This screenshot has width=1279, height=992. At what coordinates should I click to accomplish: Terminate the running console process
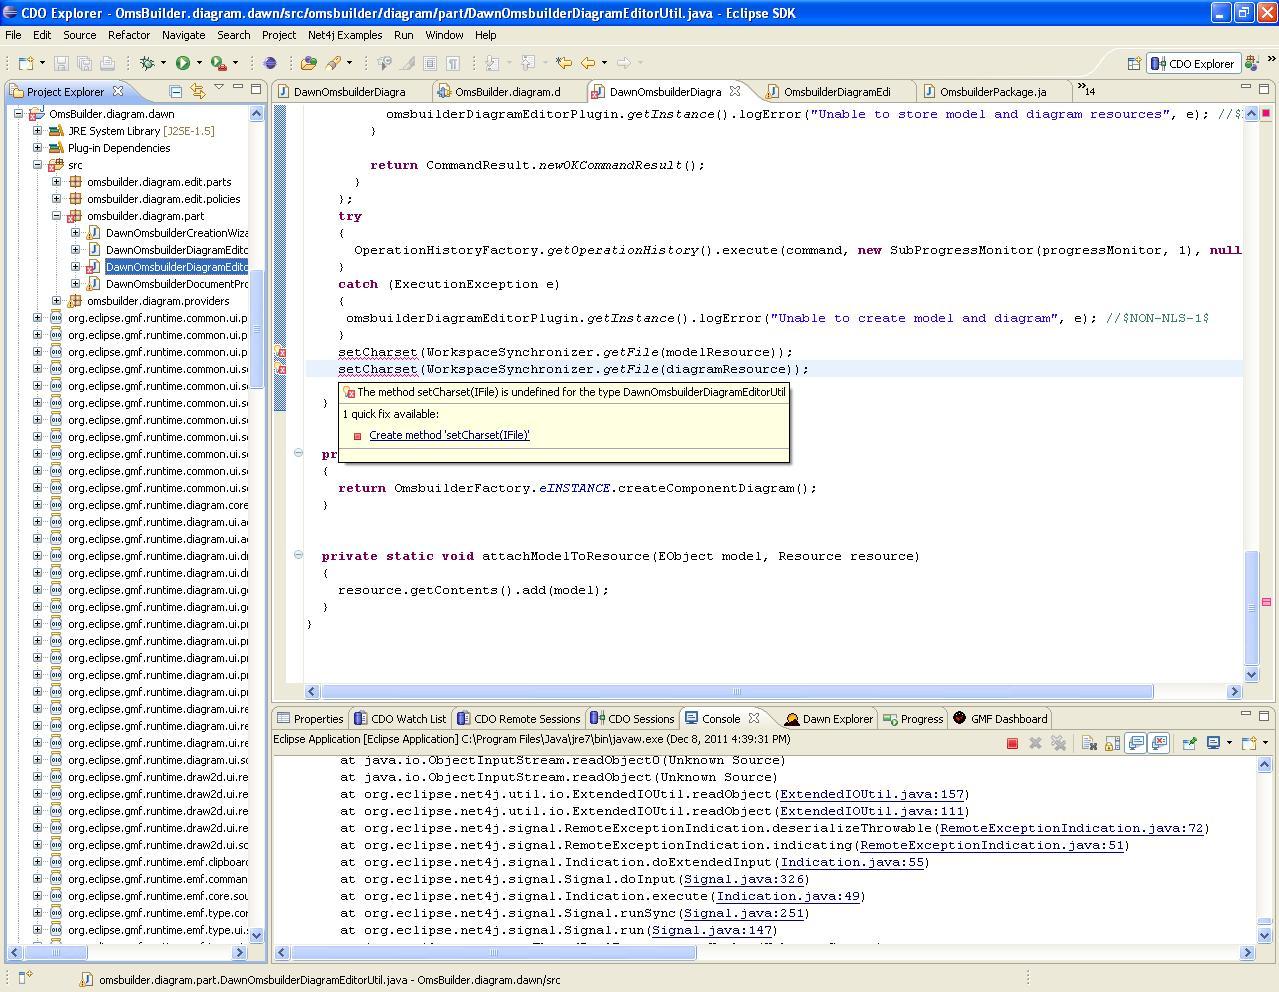click(1012, 743)
